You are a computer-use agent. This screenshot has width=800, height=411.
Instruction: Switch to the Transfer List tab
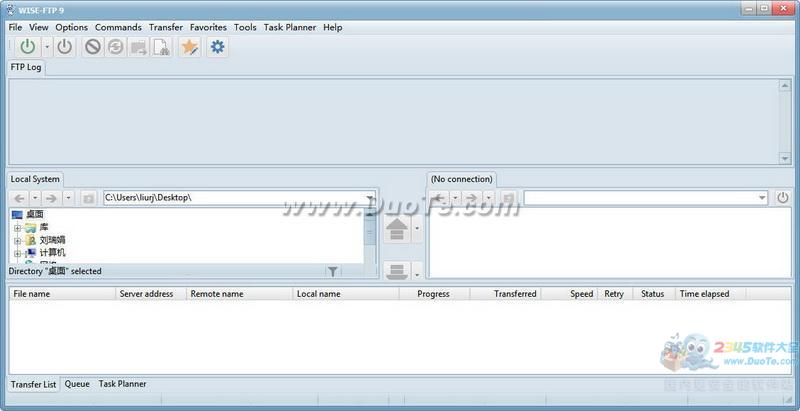tap(34, 384)
